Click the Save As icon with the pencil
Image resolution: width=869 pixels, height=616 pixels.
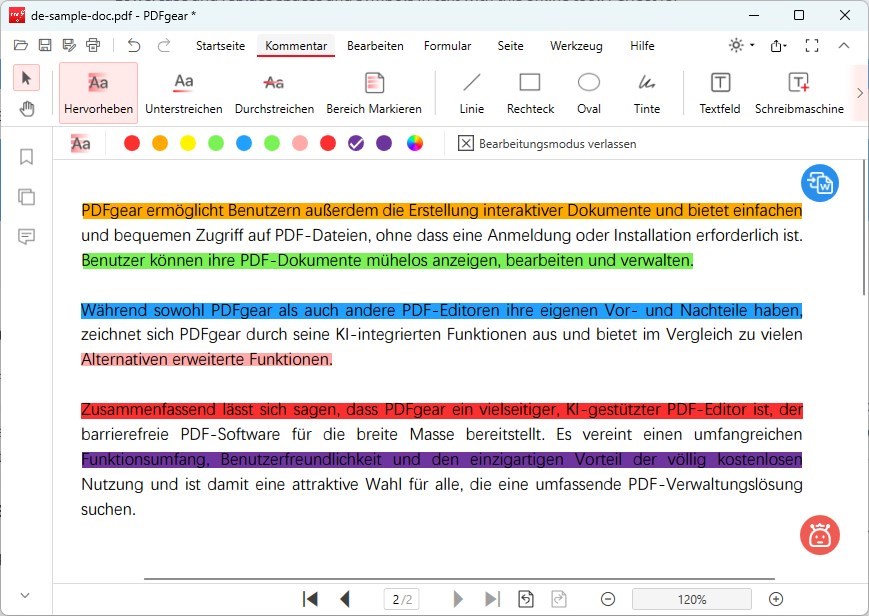tap(69, 45)
